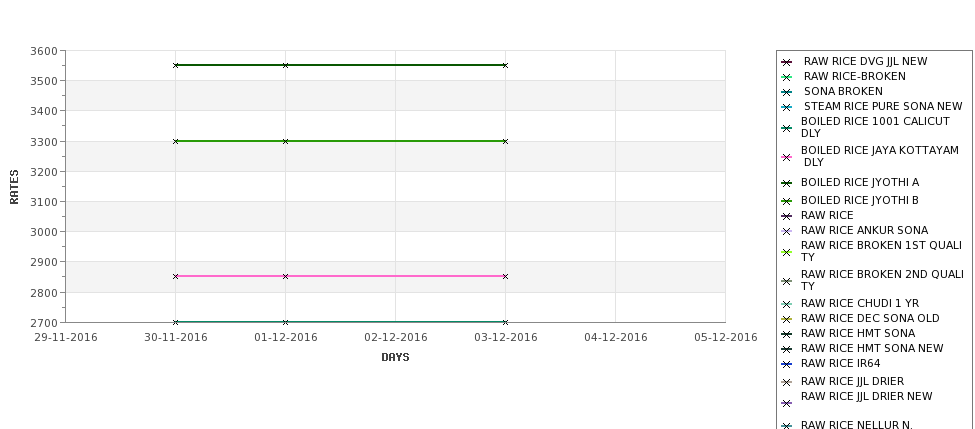Click the DAYS axis title
The height and width of the screenshot is (429, 975).
point(395,357)
